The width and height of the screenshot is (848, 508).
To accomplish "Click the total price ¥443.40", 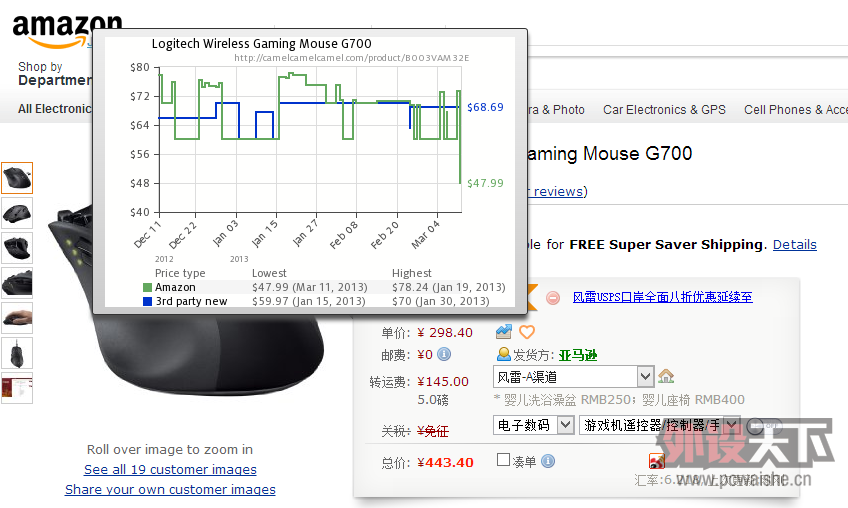I will [445, 463].
